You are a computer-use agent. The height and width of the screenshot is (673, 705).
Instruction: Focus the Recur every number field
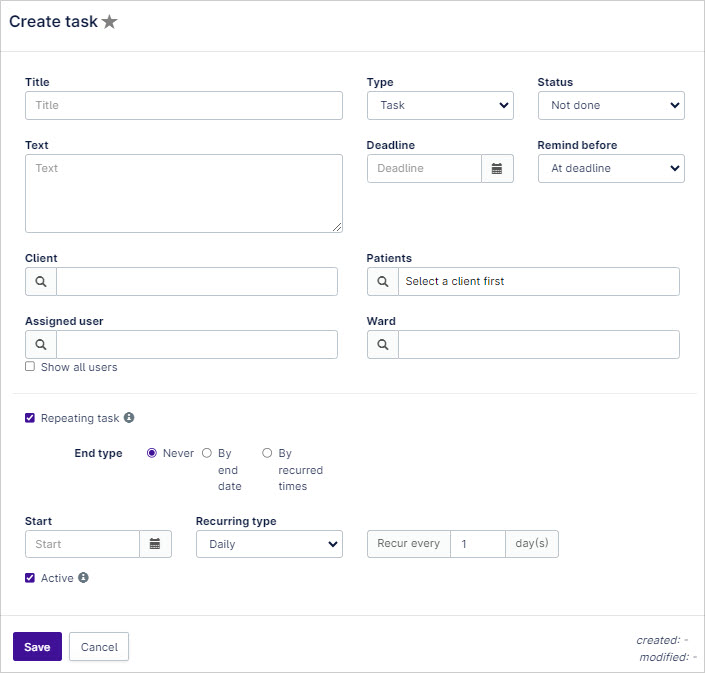[478, 544]
